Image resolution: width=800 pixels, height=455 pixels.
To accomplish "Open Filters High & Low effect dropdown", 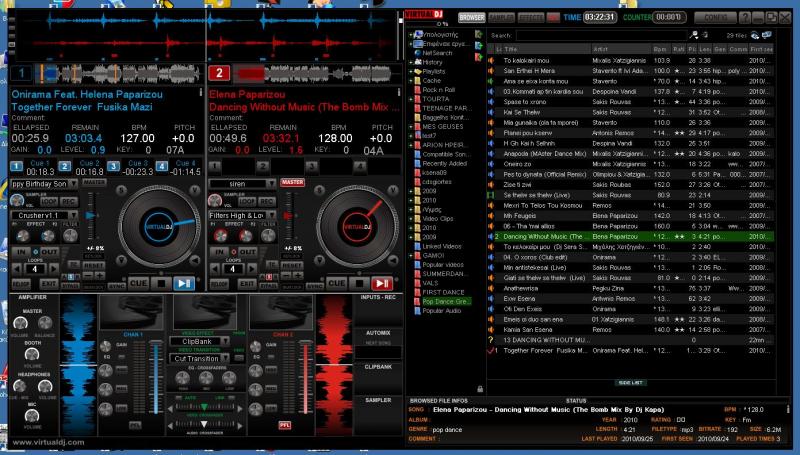I will coord(242,215).
